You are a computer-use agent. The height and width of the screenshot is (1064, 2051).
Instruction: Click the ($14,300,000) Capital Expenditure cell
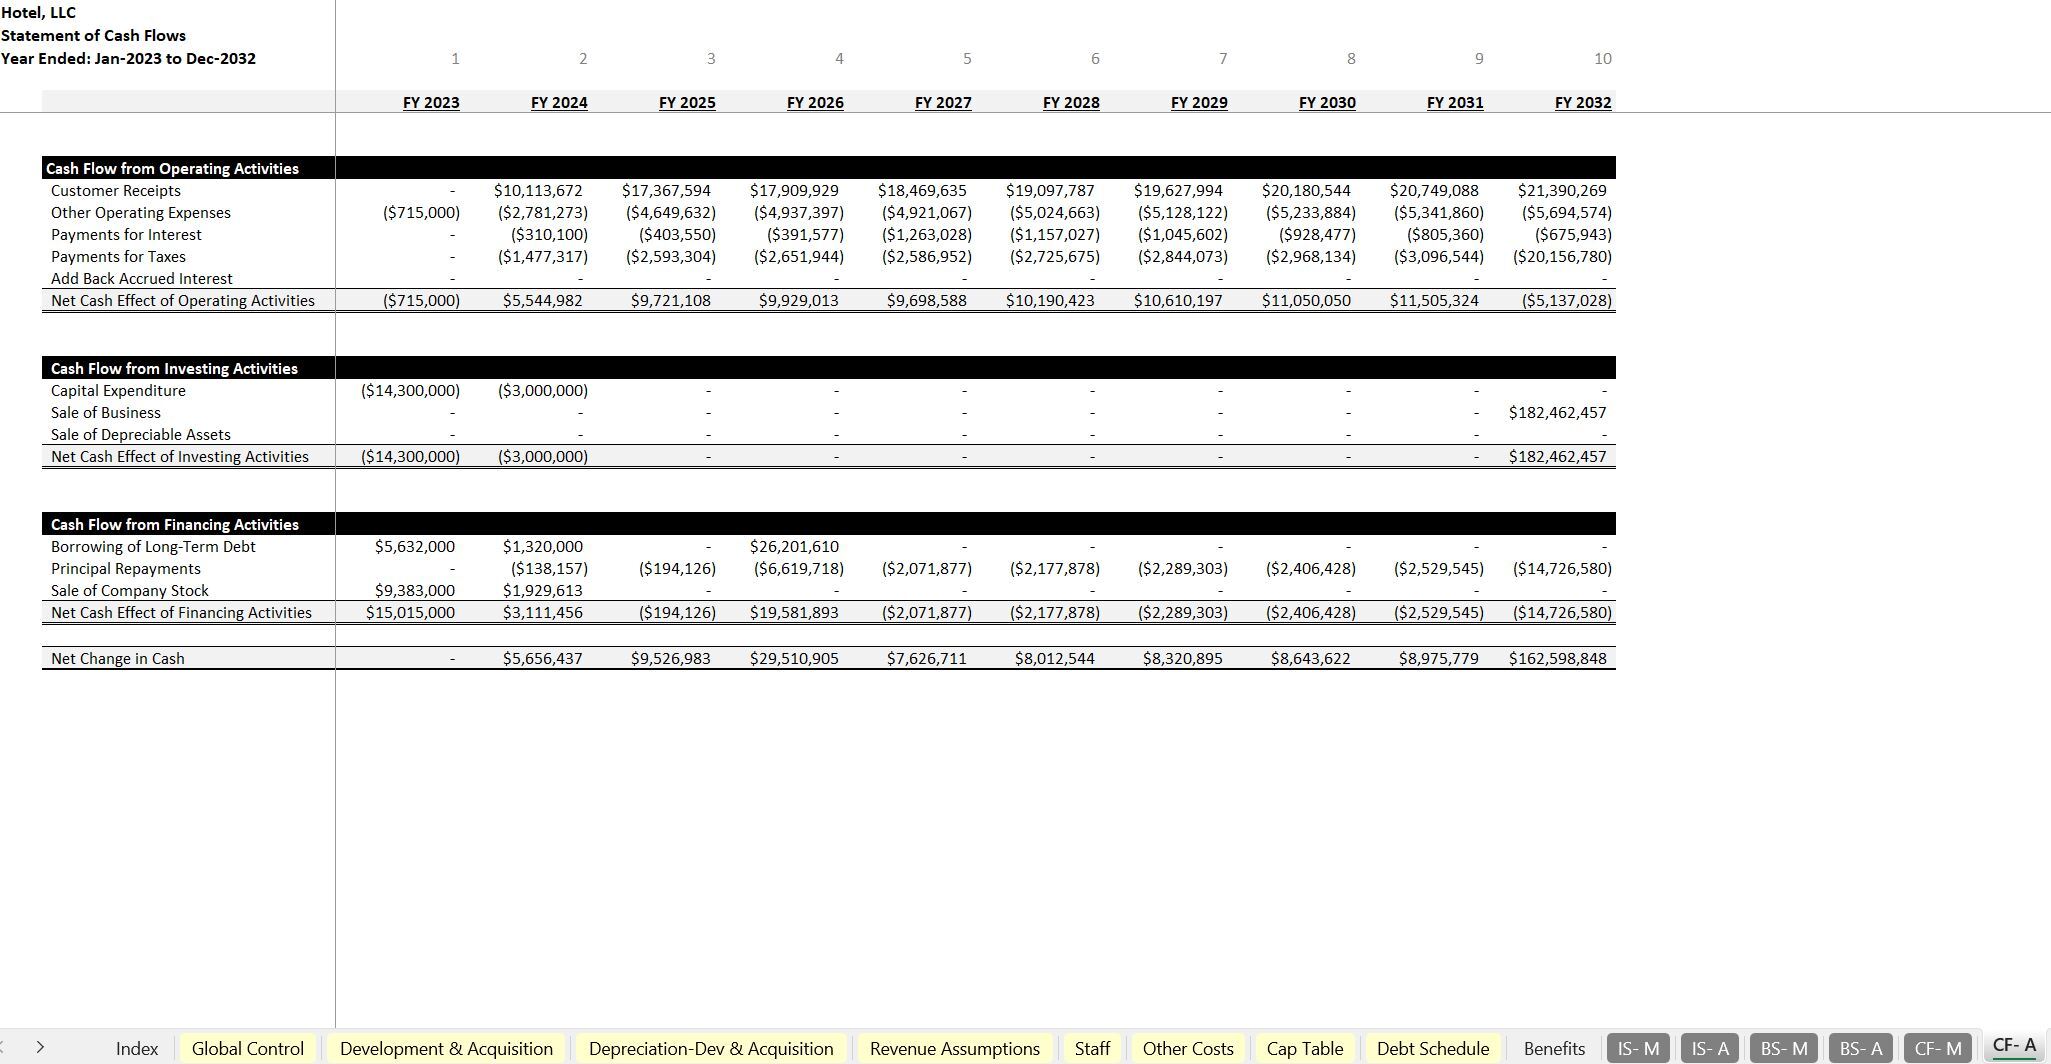click(x=410, y=390)
